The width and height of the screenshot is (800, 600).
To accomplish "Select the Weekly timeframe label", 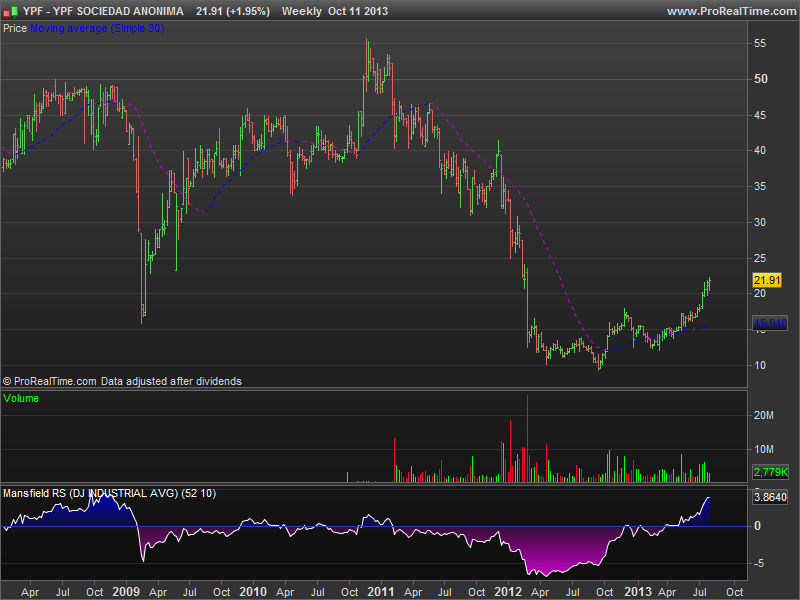I will 302,11.
